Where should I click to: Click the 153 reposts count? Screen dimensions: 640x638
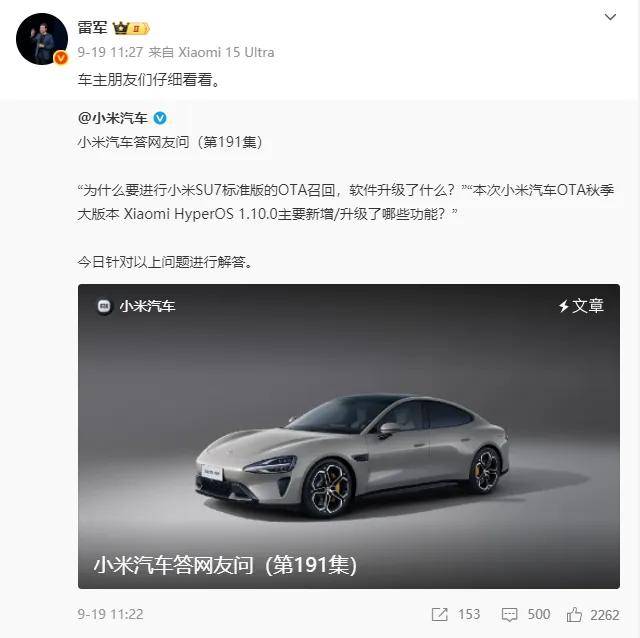[469, 614]
